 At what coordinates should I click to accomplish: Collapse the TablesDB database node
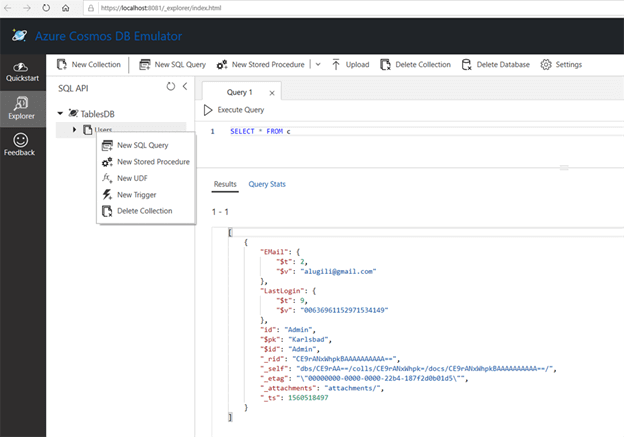[x=61, y=114]
